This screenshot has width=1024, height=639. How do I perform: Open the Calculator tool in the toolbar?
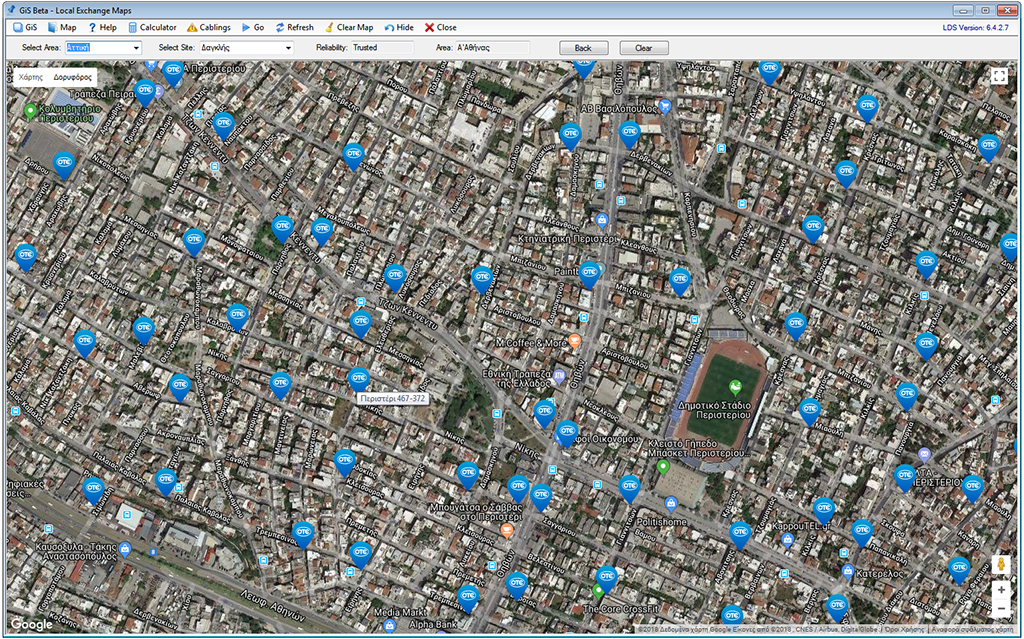click(x=152, y=28)
